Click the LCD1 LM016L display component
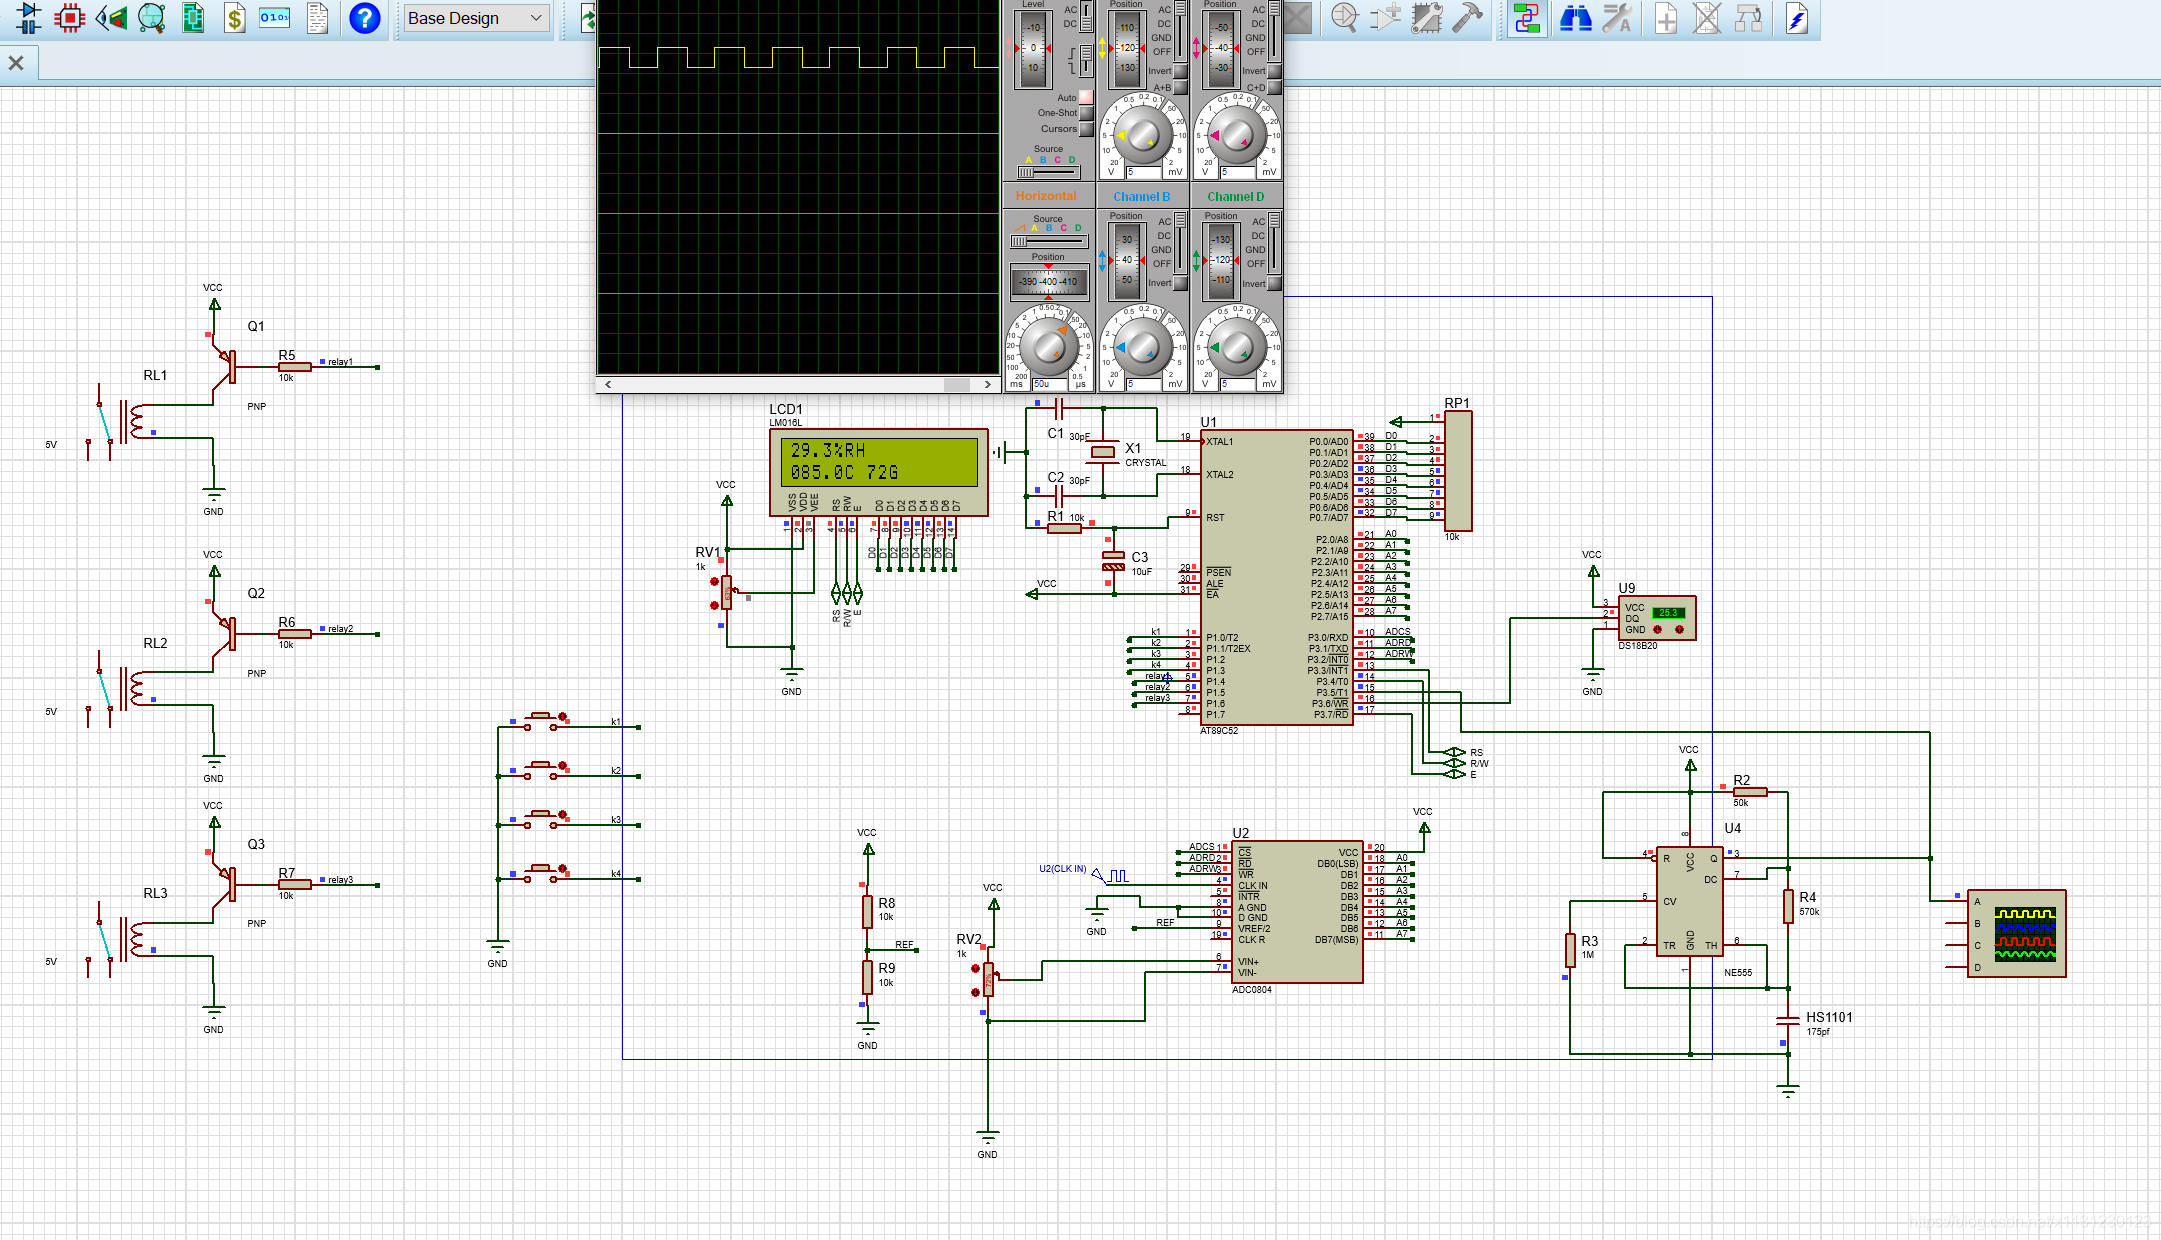Viewport: 2161px width, 1240px height. [878, 472]
